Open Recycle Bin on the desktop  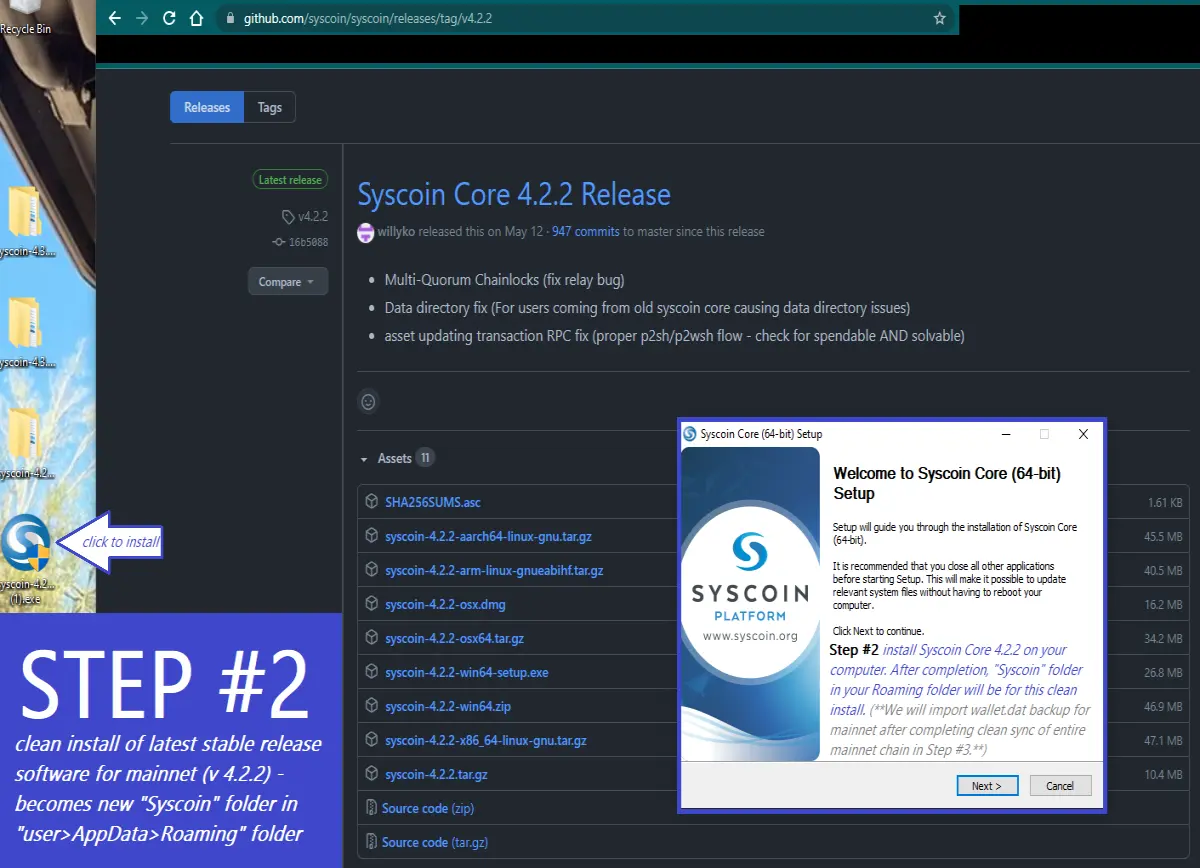(x=24, y=18)
